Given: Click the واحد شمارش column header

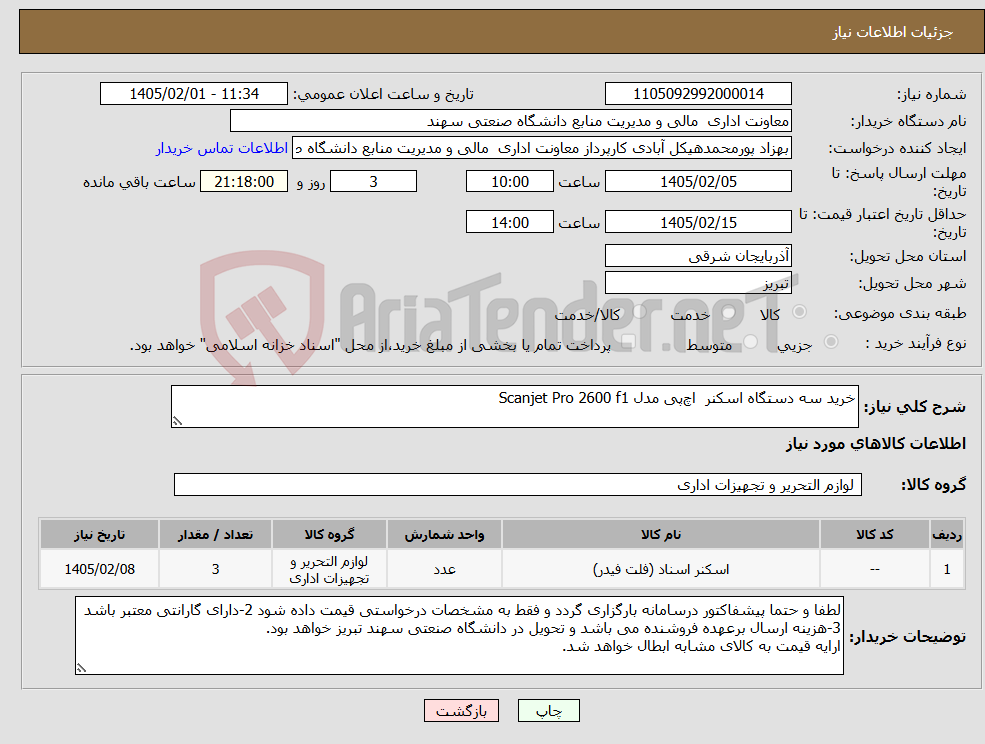Looking at the screenshot, I should [x=444, y=535].
